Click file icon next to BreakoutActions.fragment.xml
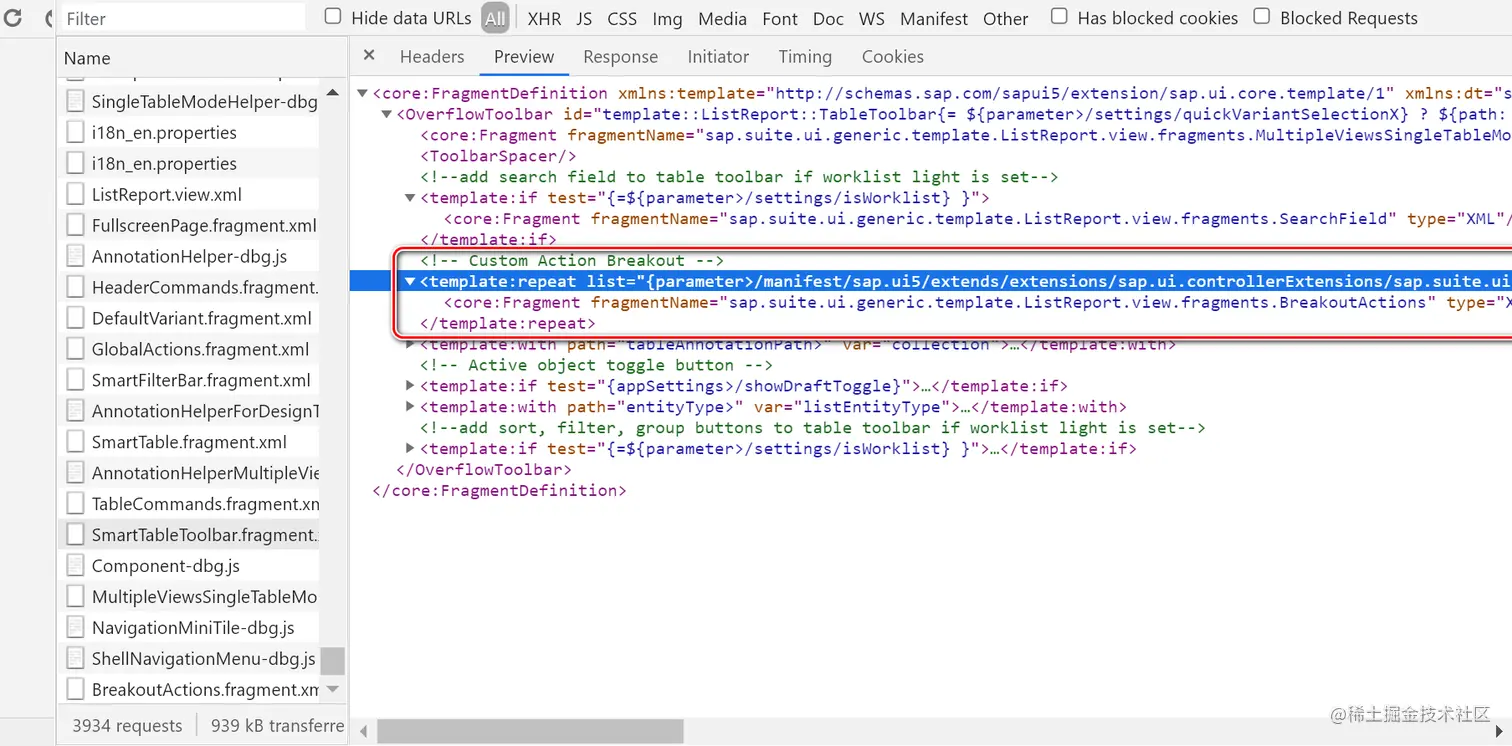Viewport: 1512px width, 746px height. [x=75, y=690]
